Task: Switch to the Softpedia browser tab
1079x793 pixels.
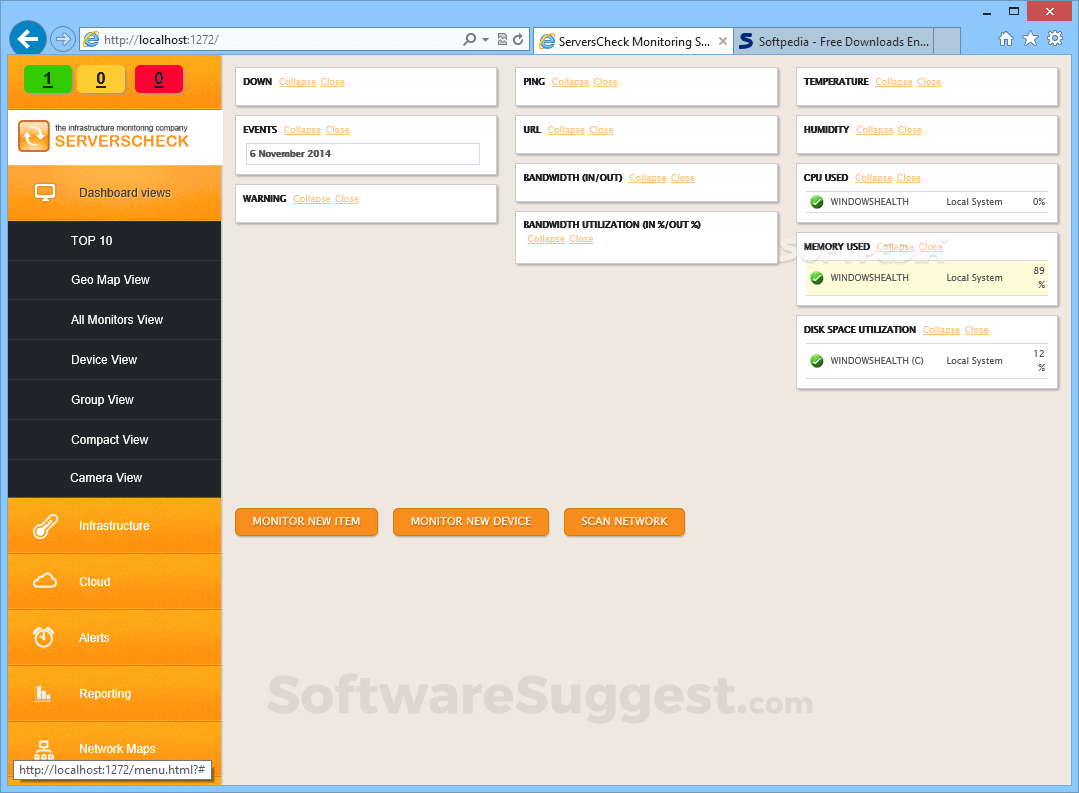Action: (836, 41)
